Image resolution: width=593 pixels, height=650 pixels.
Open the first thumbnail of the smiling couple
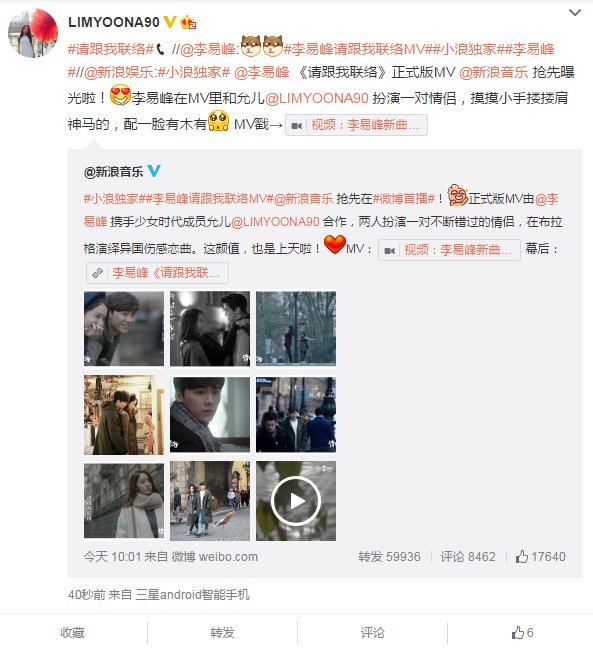click(x=124, y=328)
